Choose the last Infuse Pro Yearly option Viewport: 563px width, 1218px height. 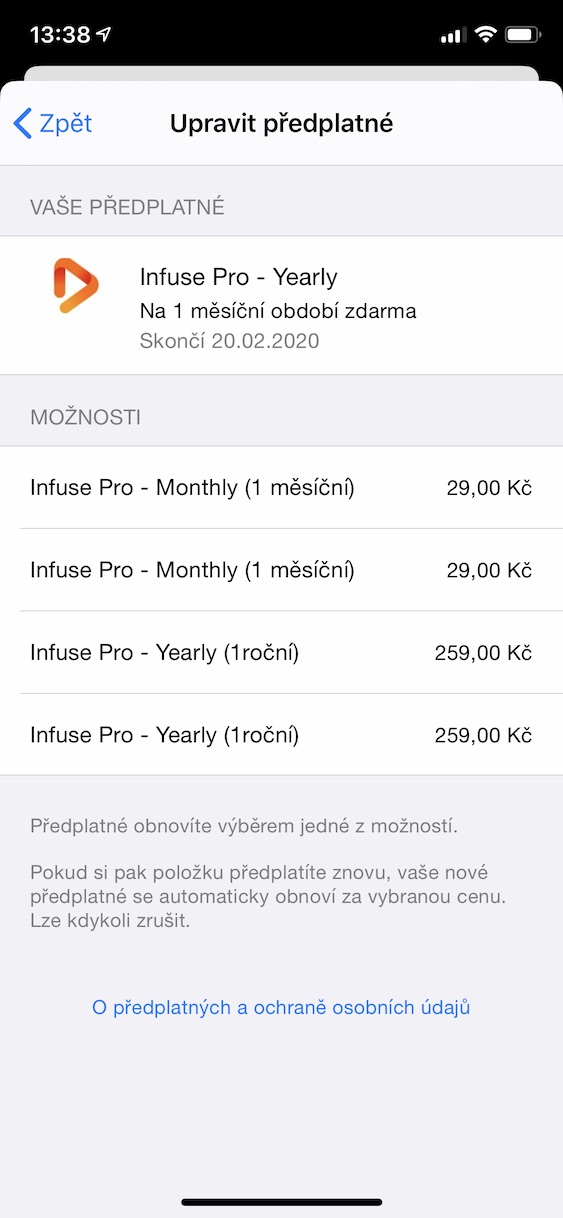(281, 735)
